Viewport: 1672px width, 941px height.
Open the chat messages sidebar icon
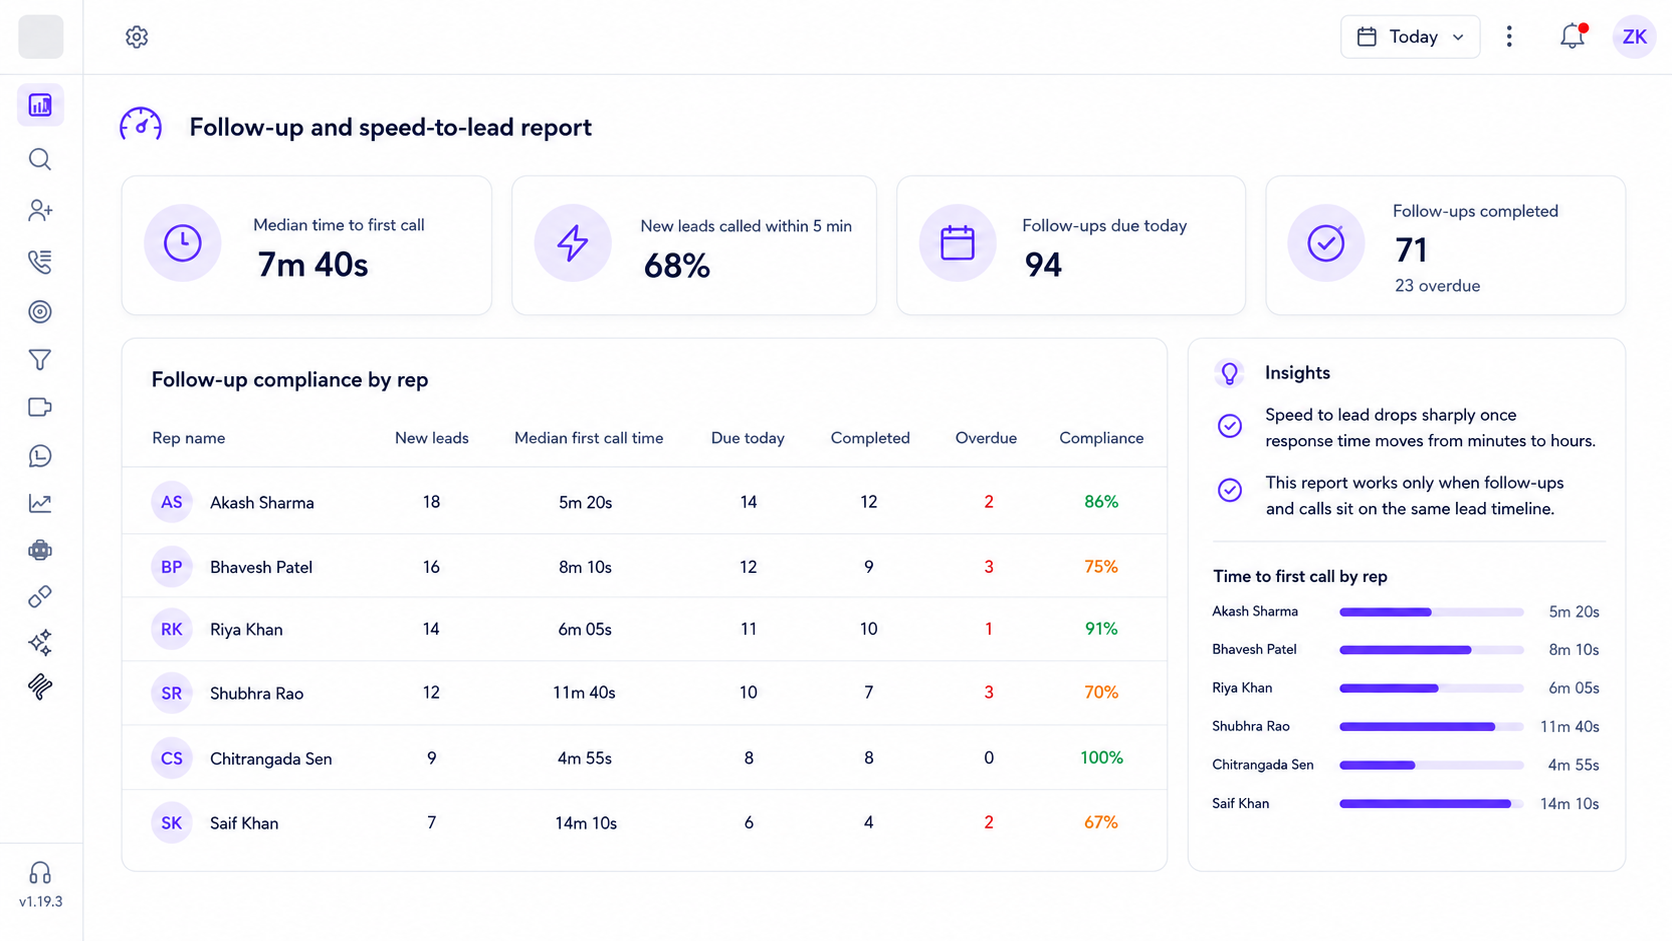[x=40, y=456]
